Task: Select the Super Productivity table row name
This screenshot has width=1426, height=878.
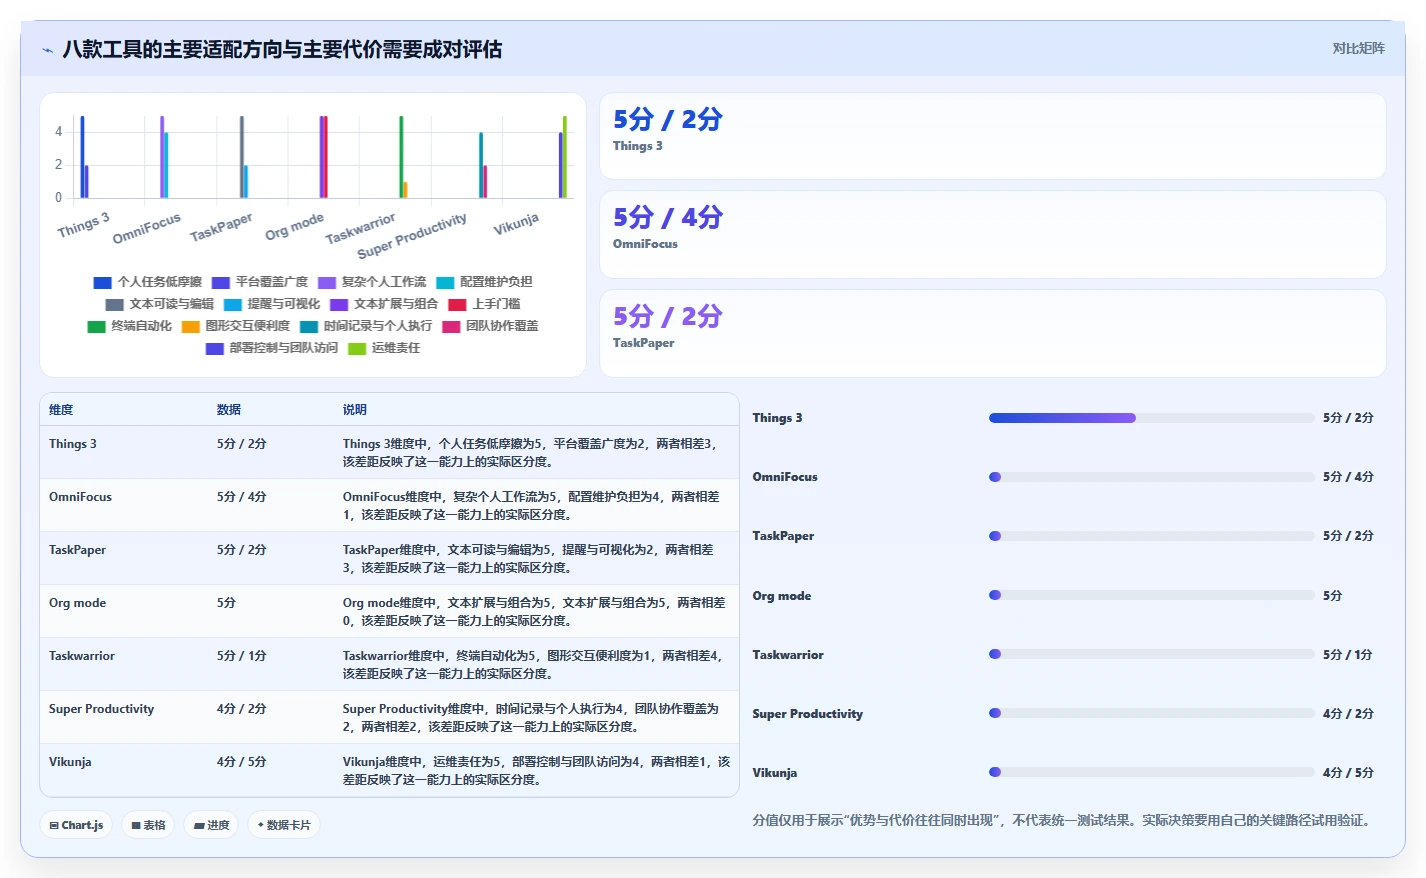Action: (101, 709)
